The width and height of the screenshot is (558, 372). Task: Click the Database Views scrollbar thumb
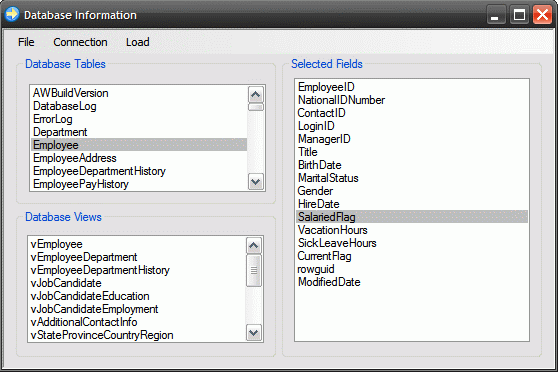[x=254, y=271]
